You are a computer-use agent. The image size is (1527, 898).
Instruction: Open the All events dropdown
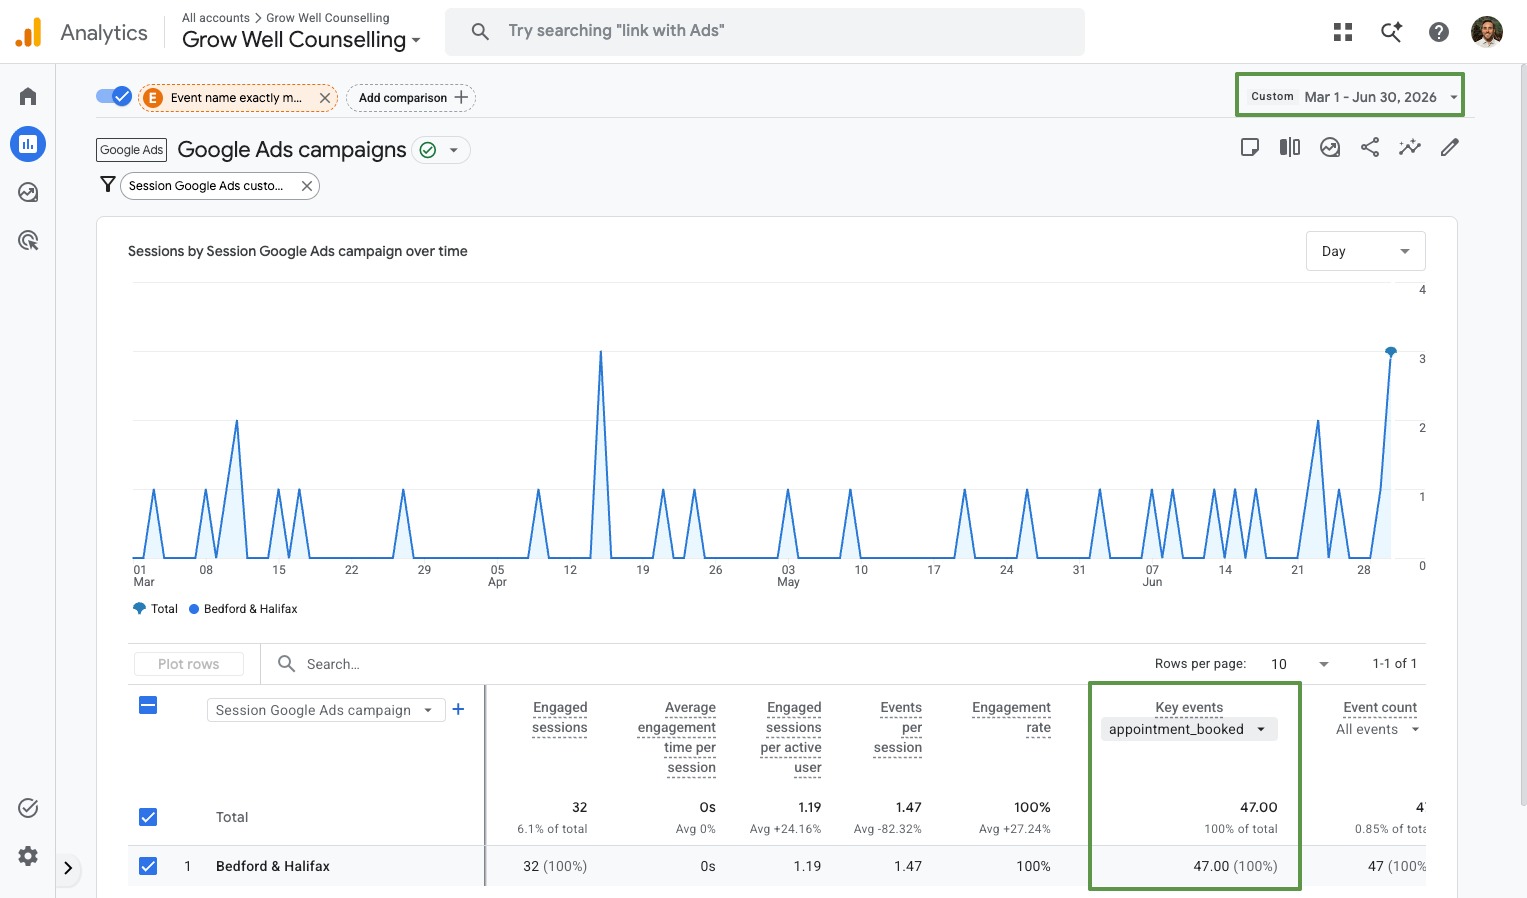[1377, 729]
